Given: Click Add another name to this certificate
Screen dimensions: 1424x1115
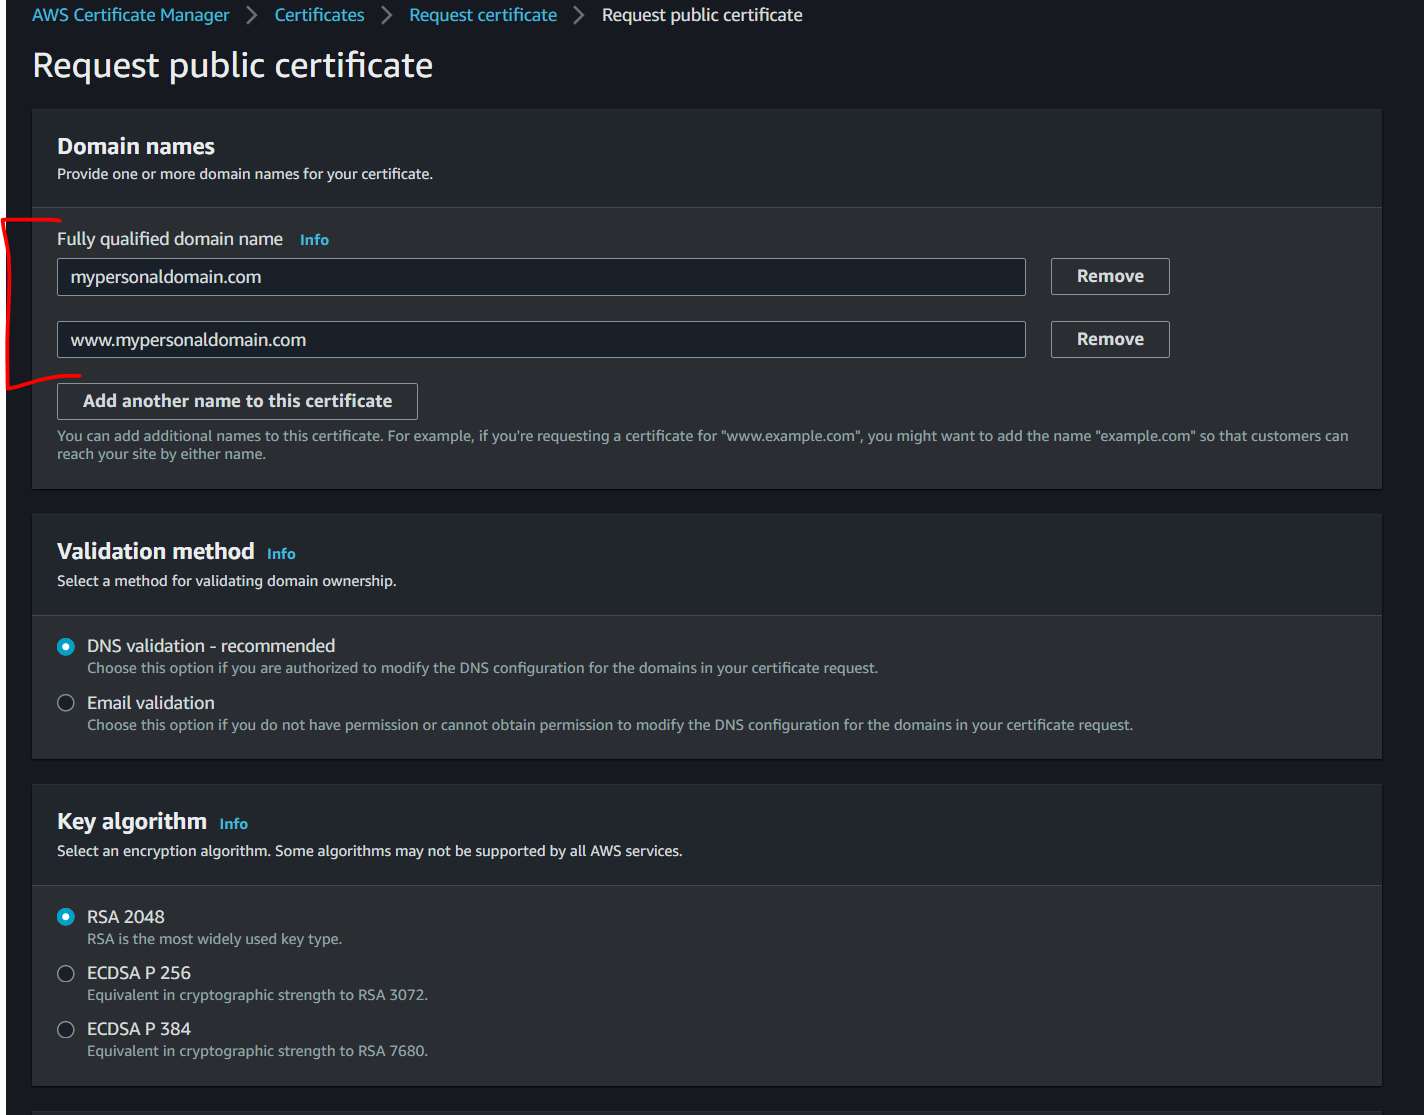Looking at the screenshot, I should pyautogui.click(x=237, y=400).
